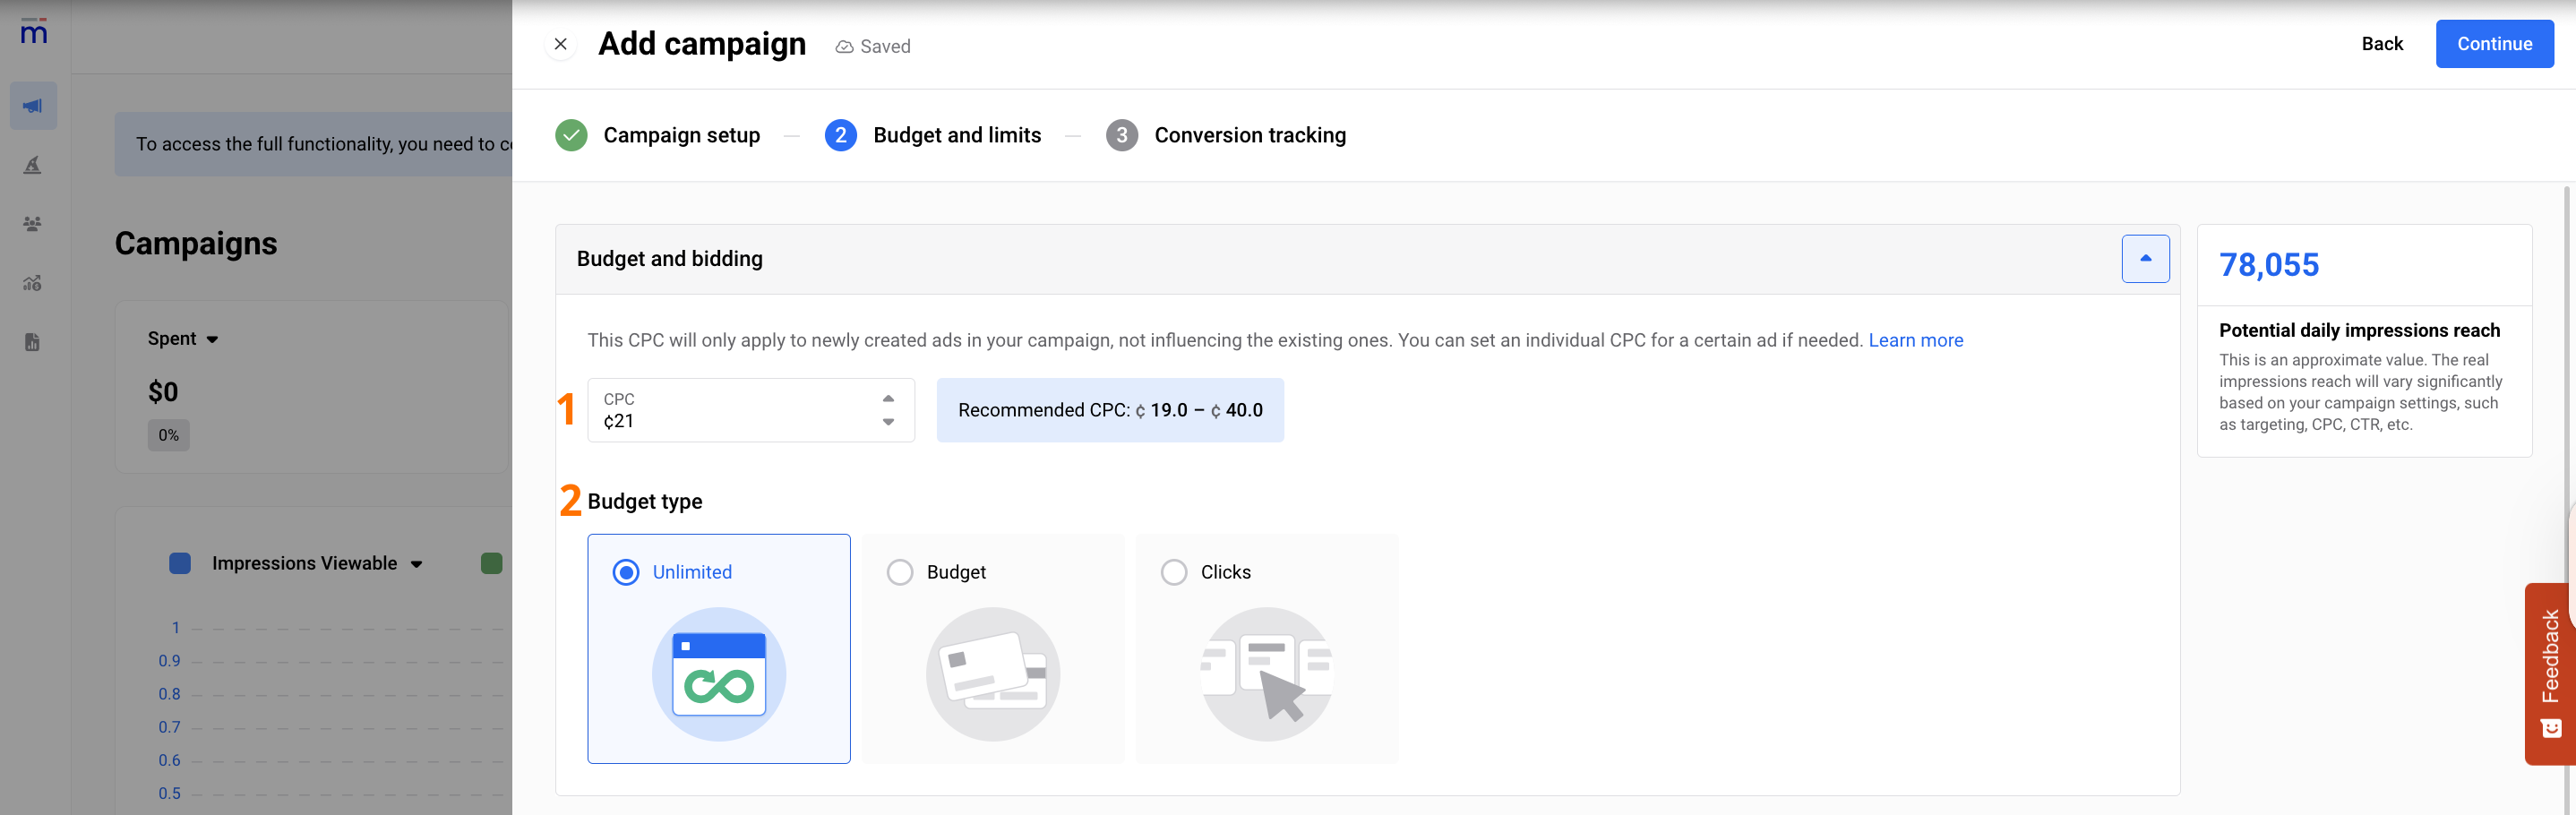The height and width of the screenshot is (815, 2576).
Task: Open the documents sidebar icon
Action: [33, 342]
